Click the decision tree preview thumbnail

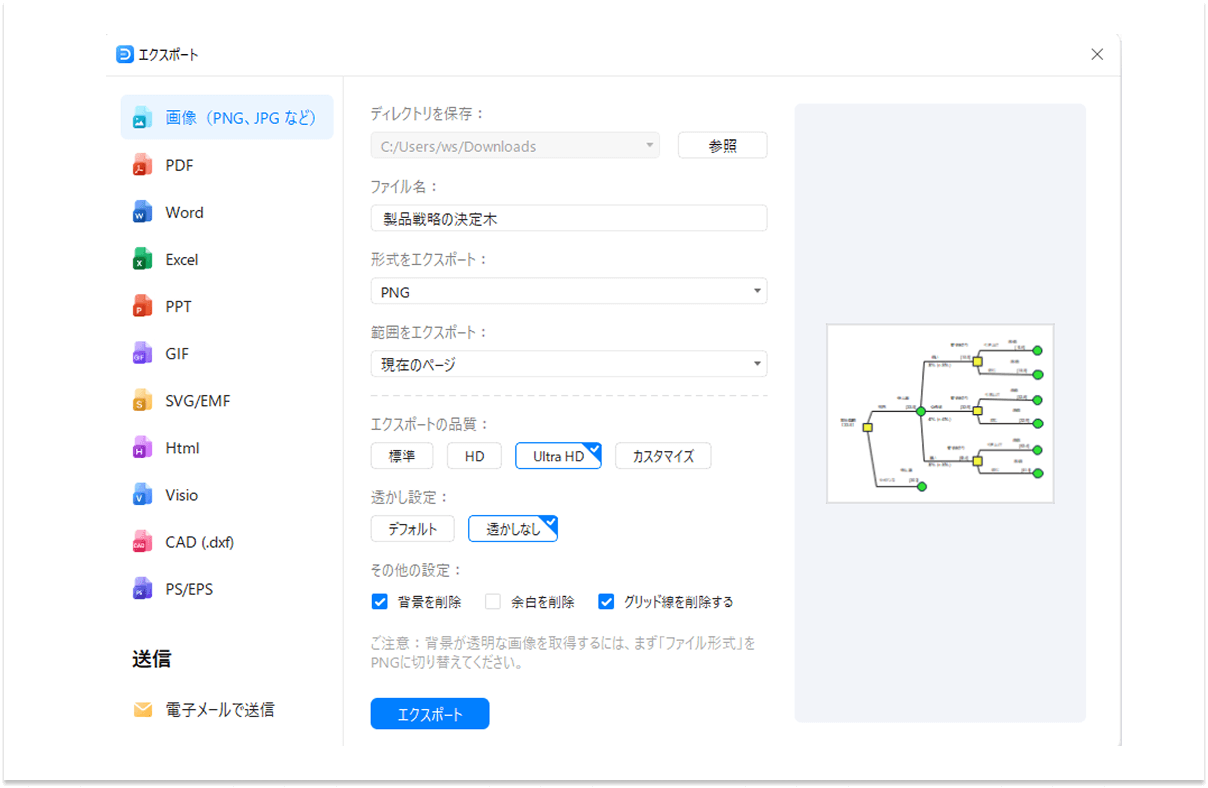(x=940, y=413)
